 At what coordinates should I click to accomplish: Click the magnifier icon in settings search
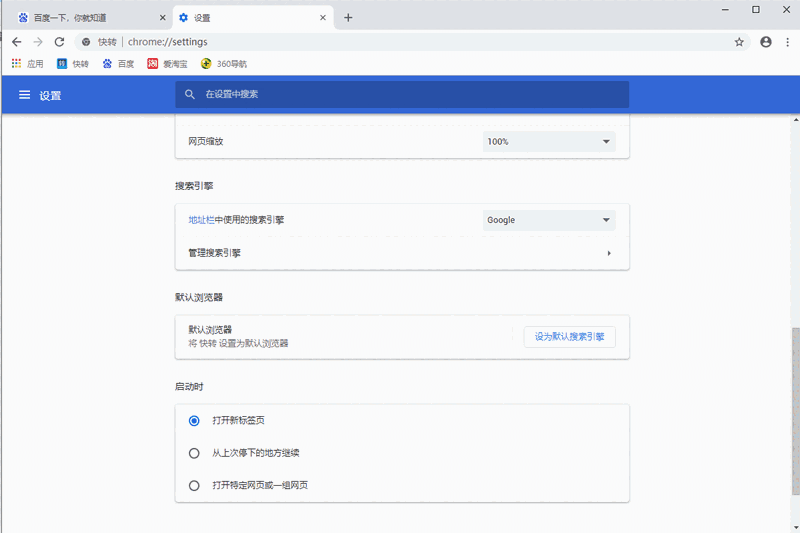point(190,94)
